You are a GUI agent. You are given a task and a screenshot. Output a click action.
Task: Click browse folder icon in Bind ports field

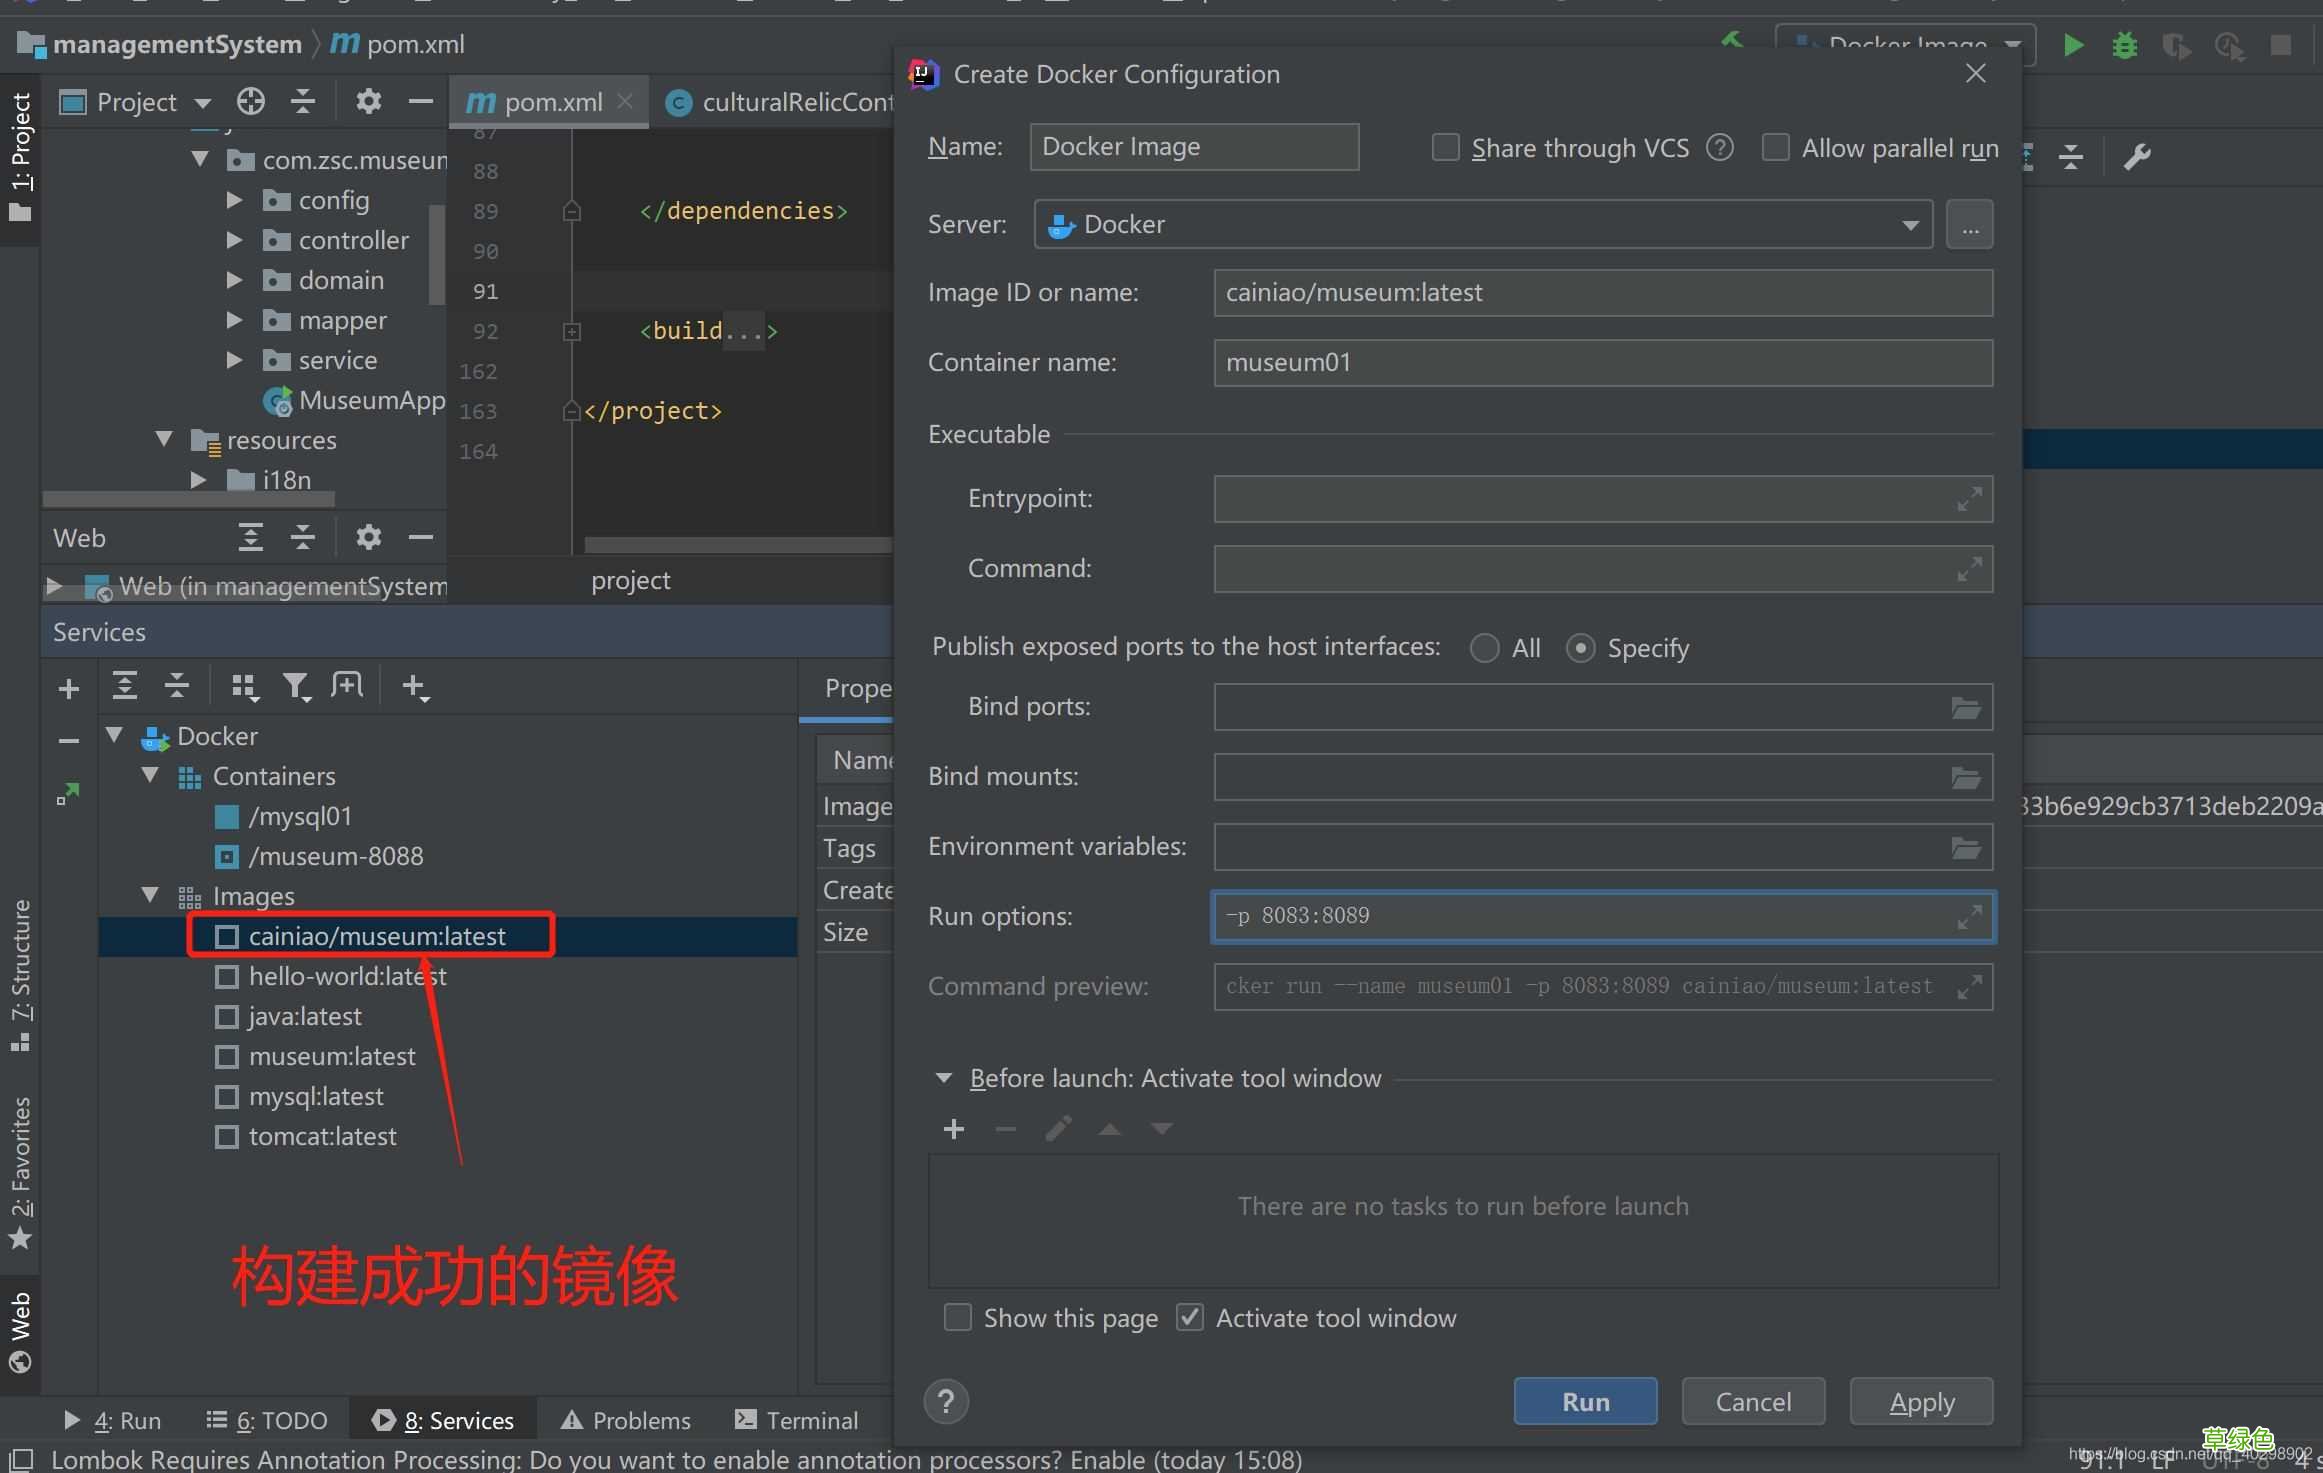pos(1966,707)
